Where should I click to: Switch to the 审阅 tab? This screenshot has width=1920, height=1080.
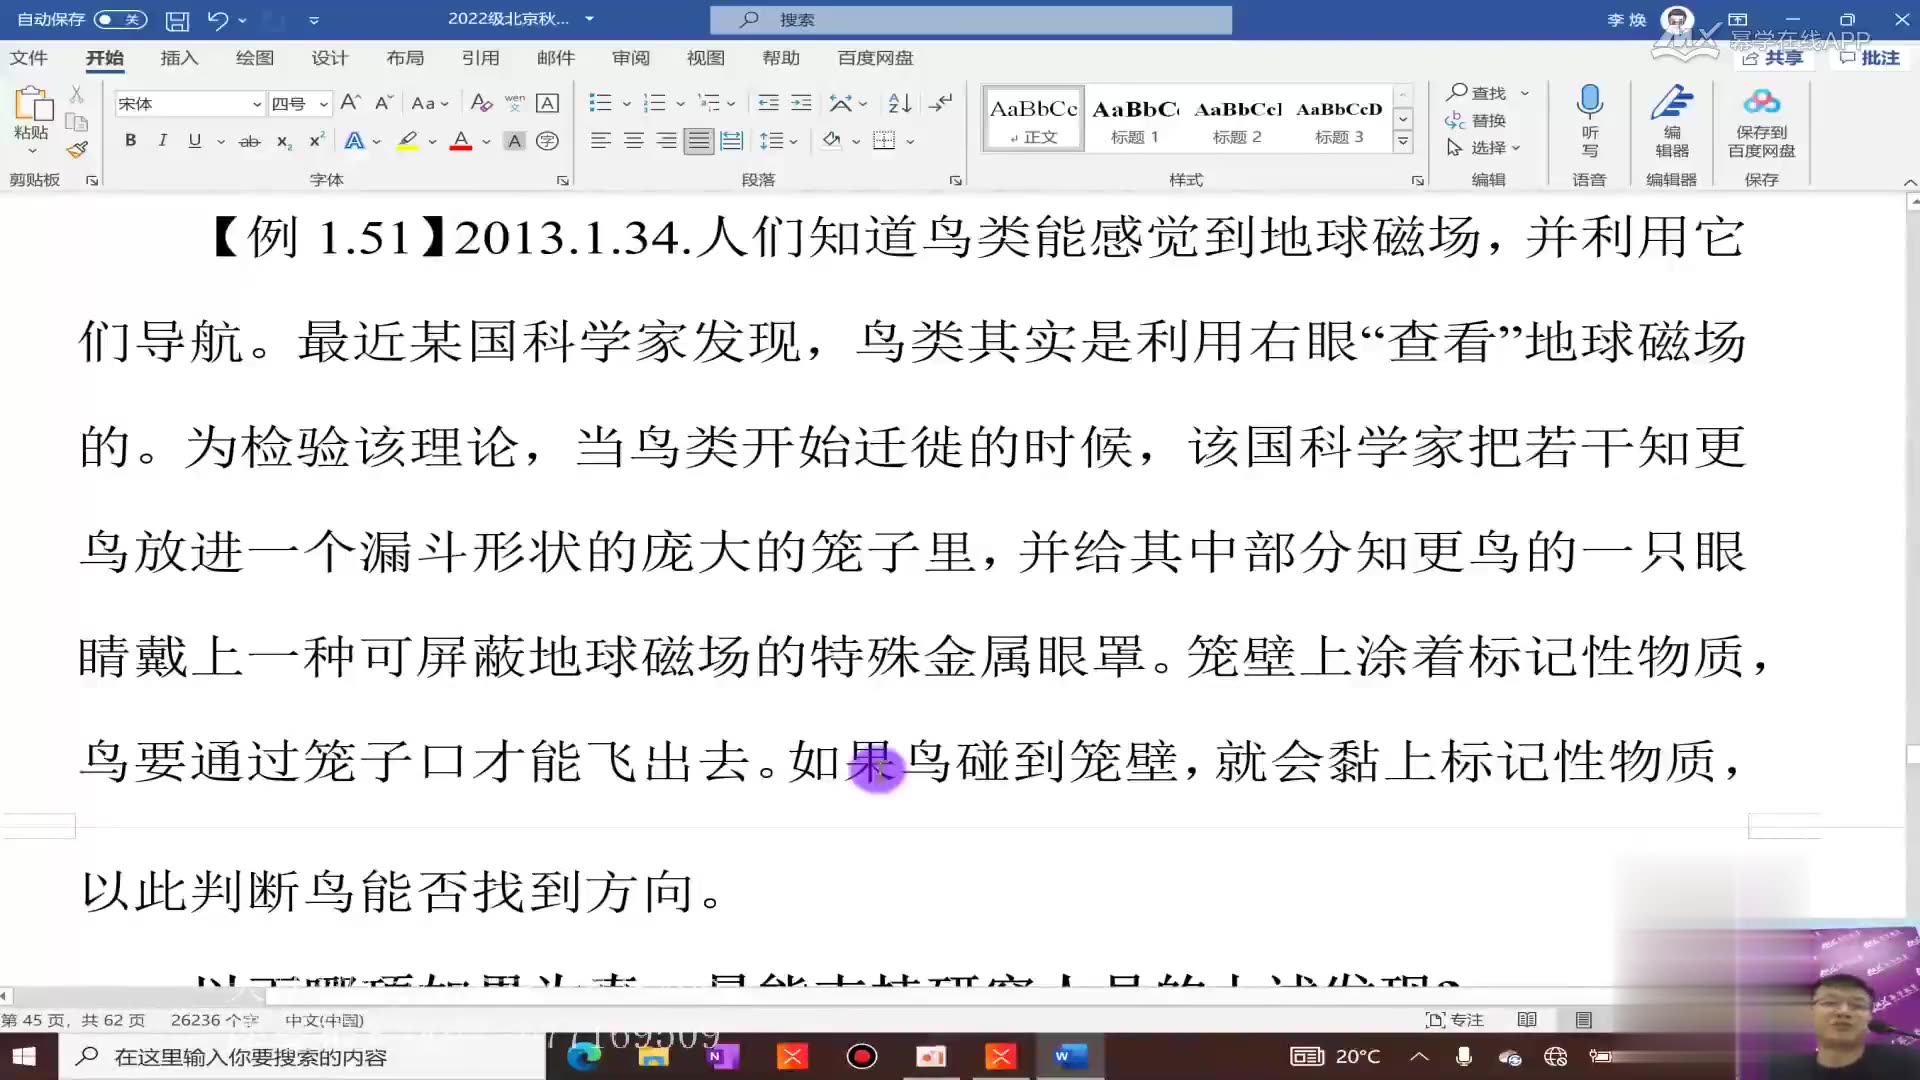[630, 58]
